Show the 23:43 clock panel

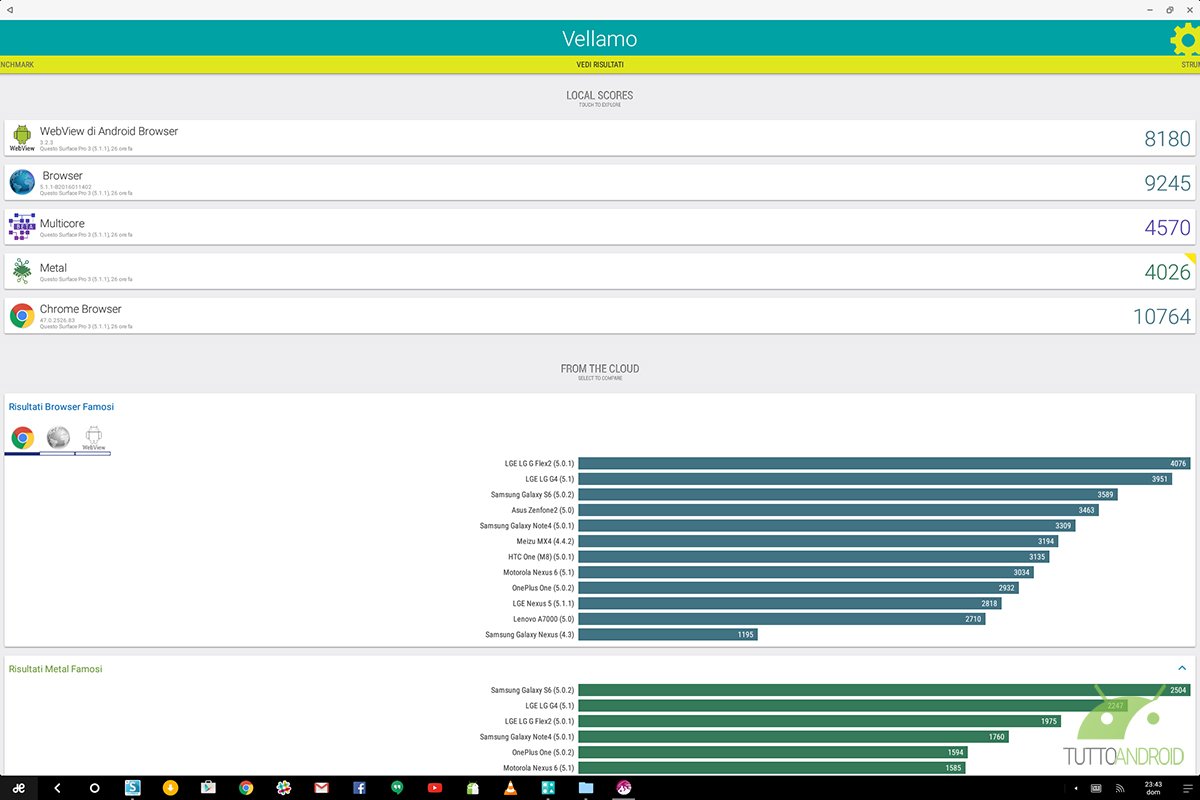tap(1153, 788)
